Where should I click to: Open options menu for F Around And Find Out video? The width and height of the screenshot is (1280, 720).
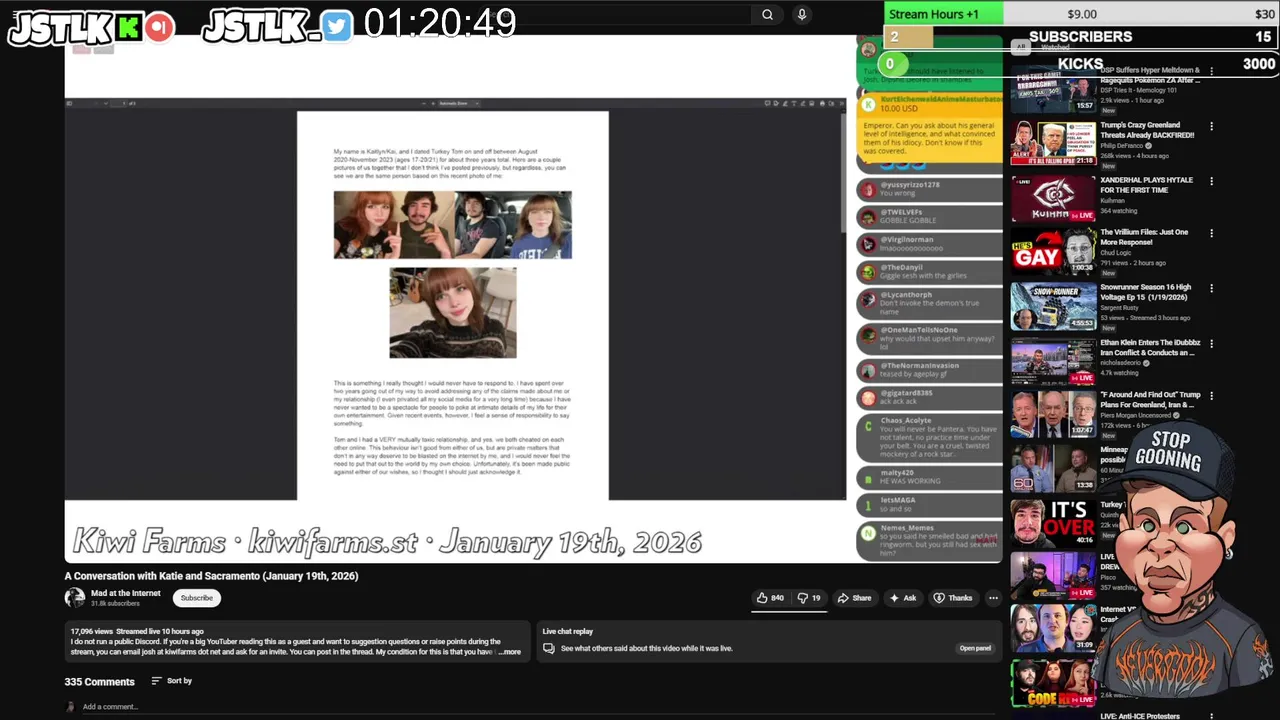[1211, 397]
